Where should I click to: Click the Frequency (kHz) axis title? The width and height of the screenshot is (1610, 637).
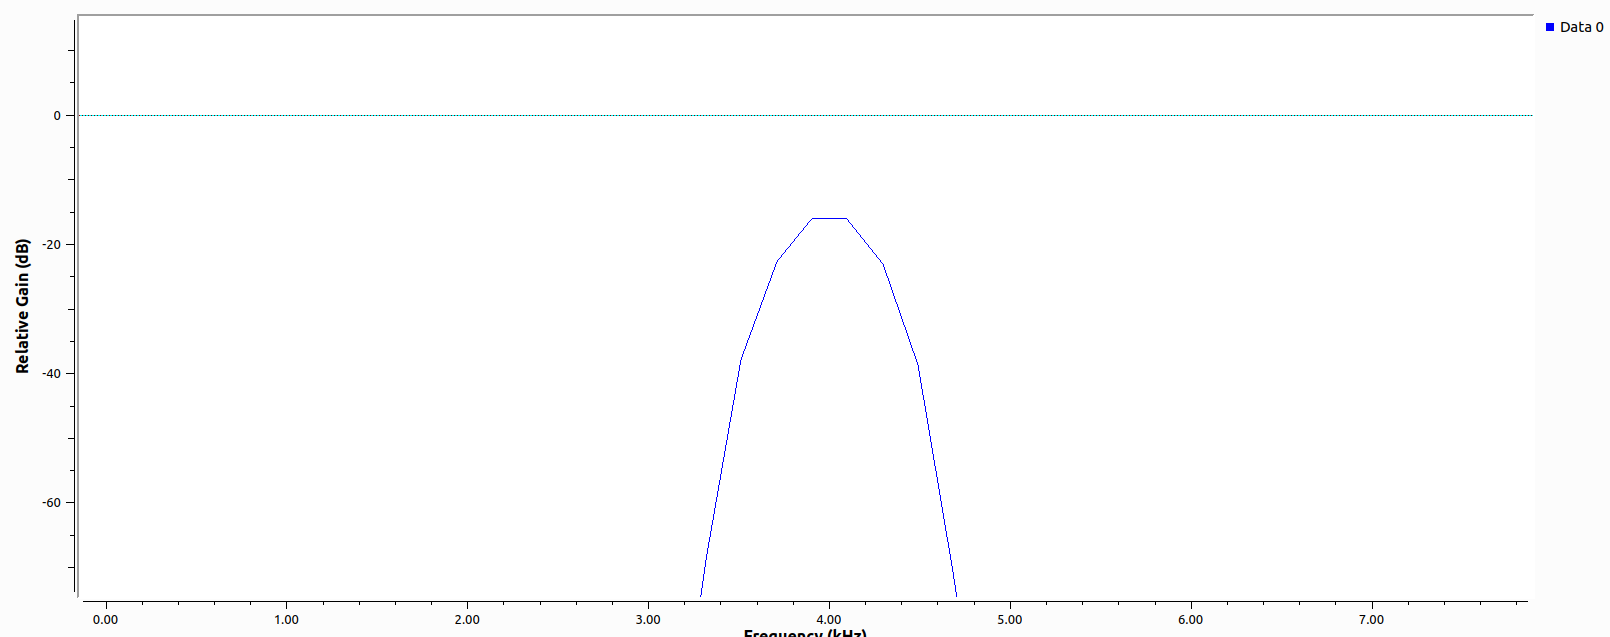(x=805, y=632)
